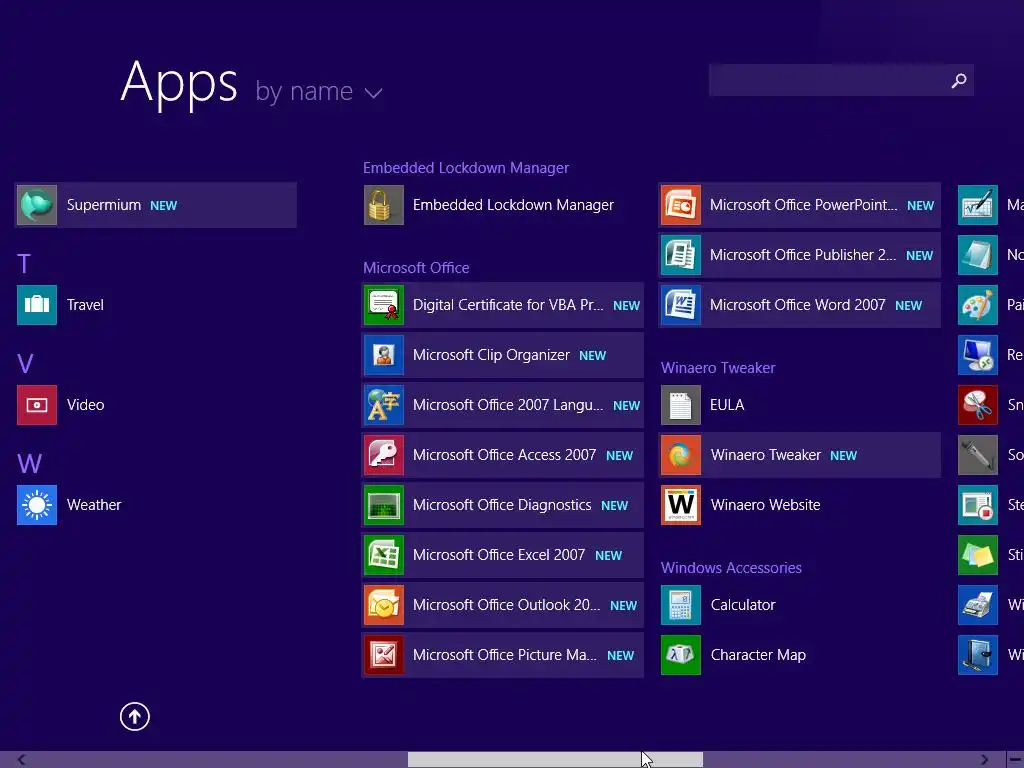The image size is (1024, 768).
Task: Click the letter T group header
Action: pos(24,264)
